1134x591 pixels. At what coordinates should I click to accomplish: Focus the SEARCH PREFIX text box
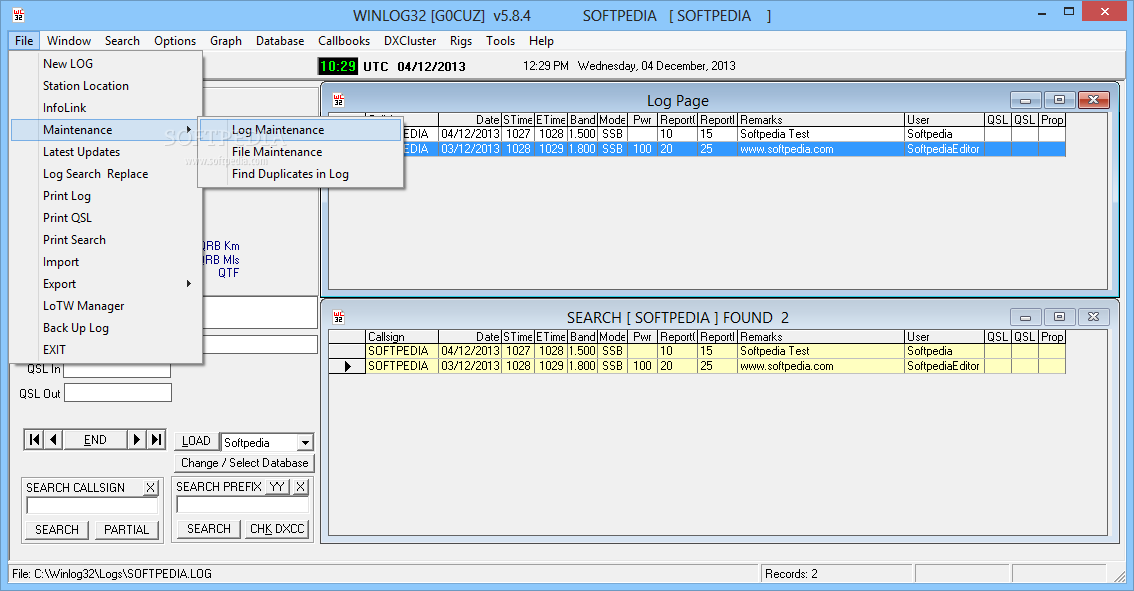point(242,505)
